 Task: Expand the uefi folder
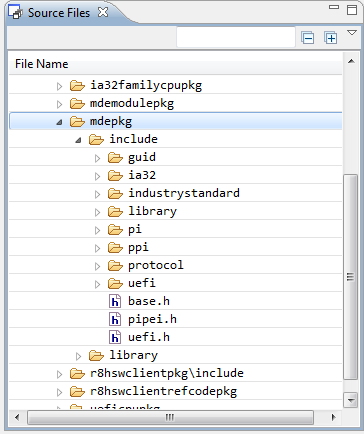pyautogui.click(x=97, y=285)
